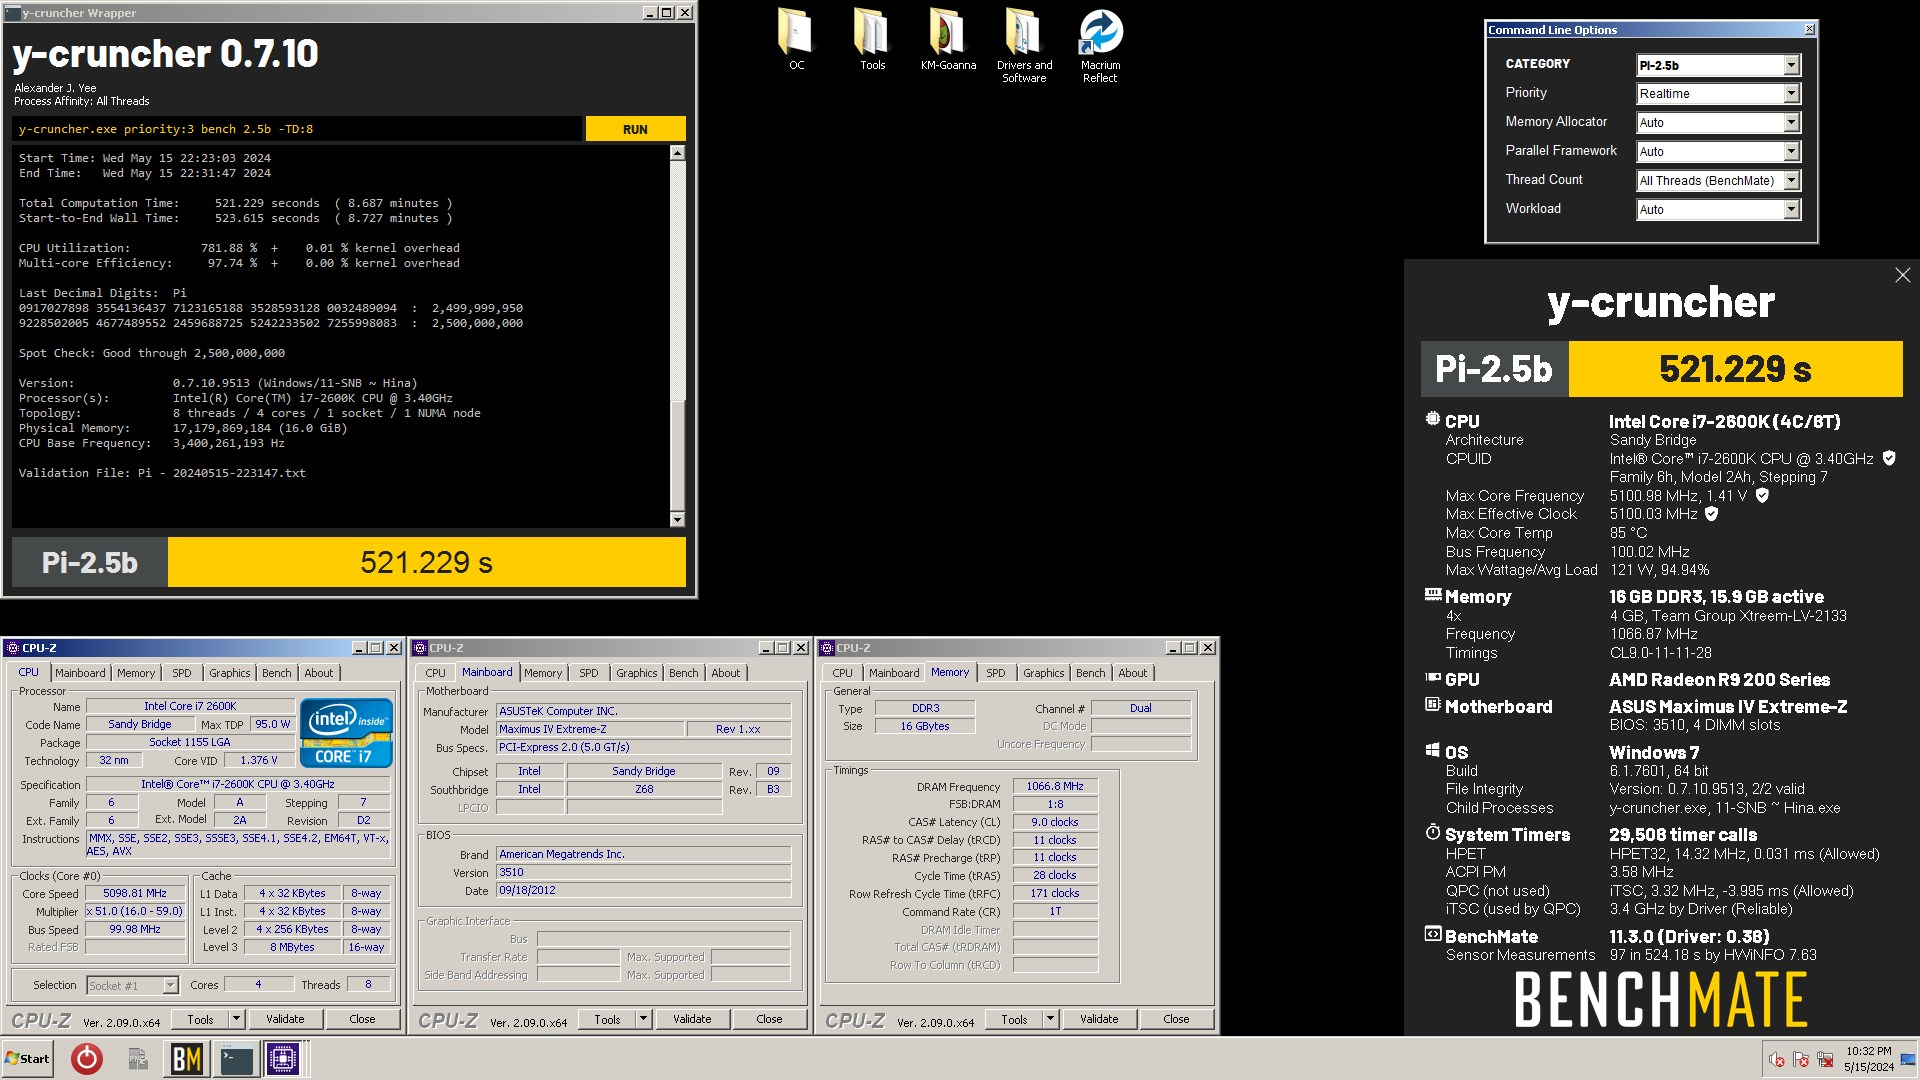Click BIOS Version value 3510
The width and height of the screenshot is (1920, 1080).
tap(643, 872)
